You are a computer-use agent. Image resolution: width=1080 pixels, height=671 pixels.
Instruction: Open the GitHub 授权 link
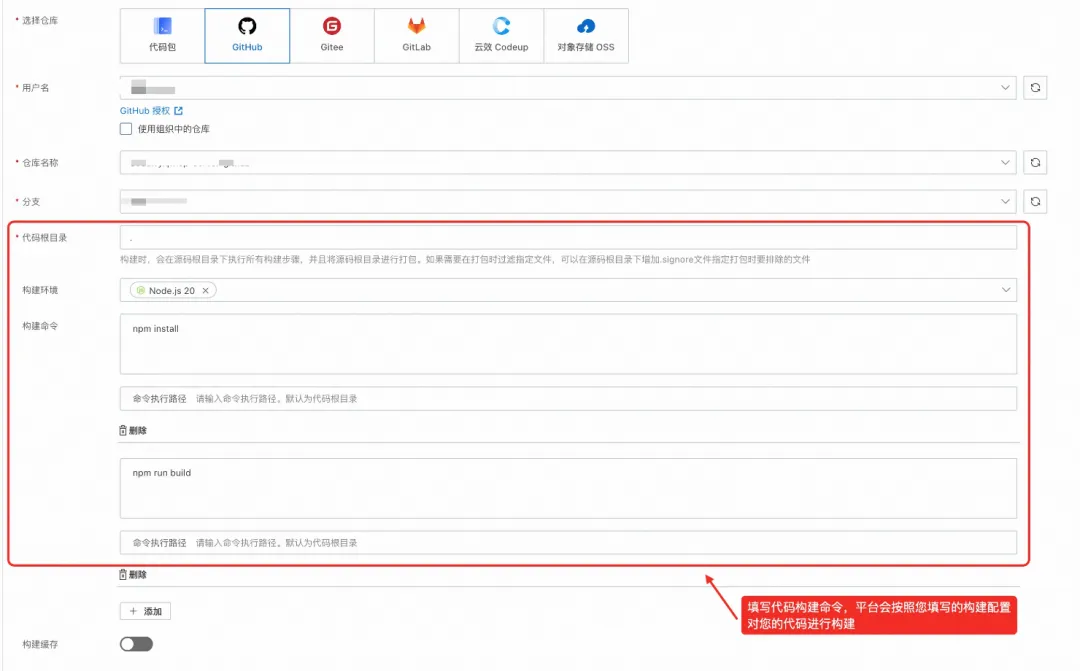point(145,110)
